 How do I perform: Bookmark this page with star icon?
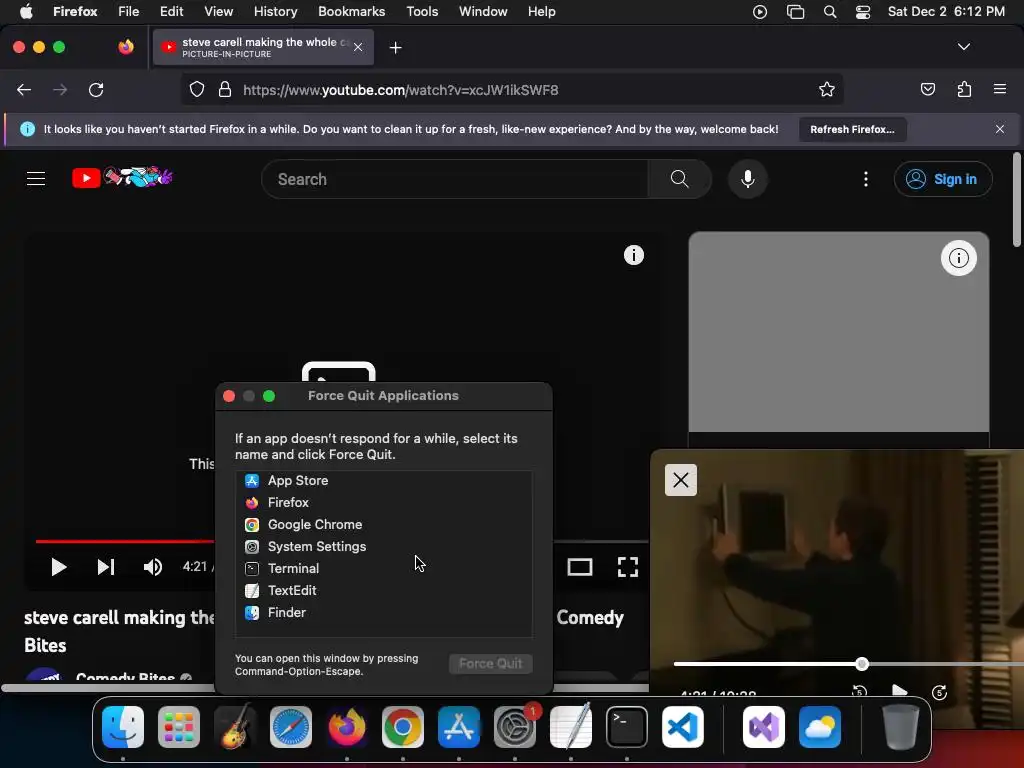(827, 89)
